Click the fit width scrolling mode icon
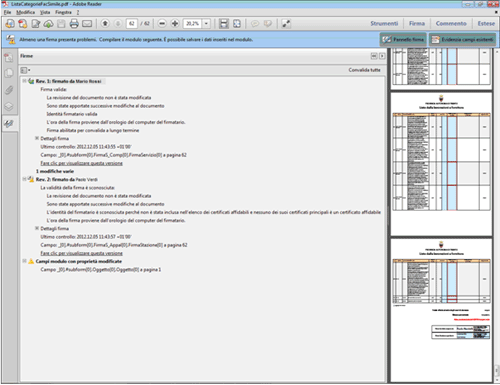 point(224,24)
